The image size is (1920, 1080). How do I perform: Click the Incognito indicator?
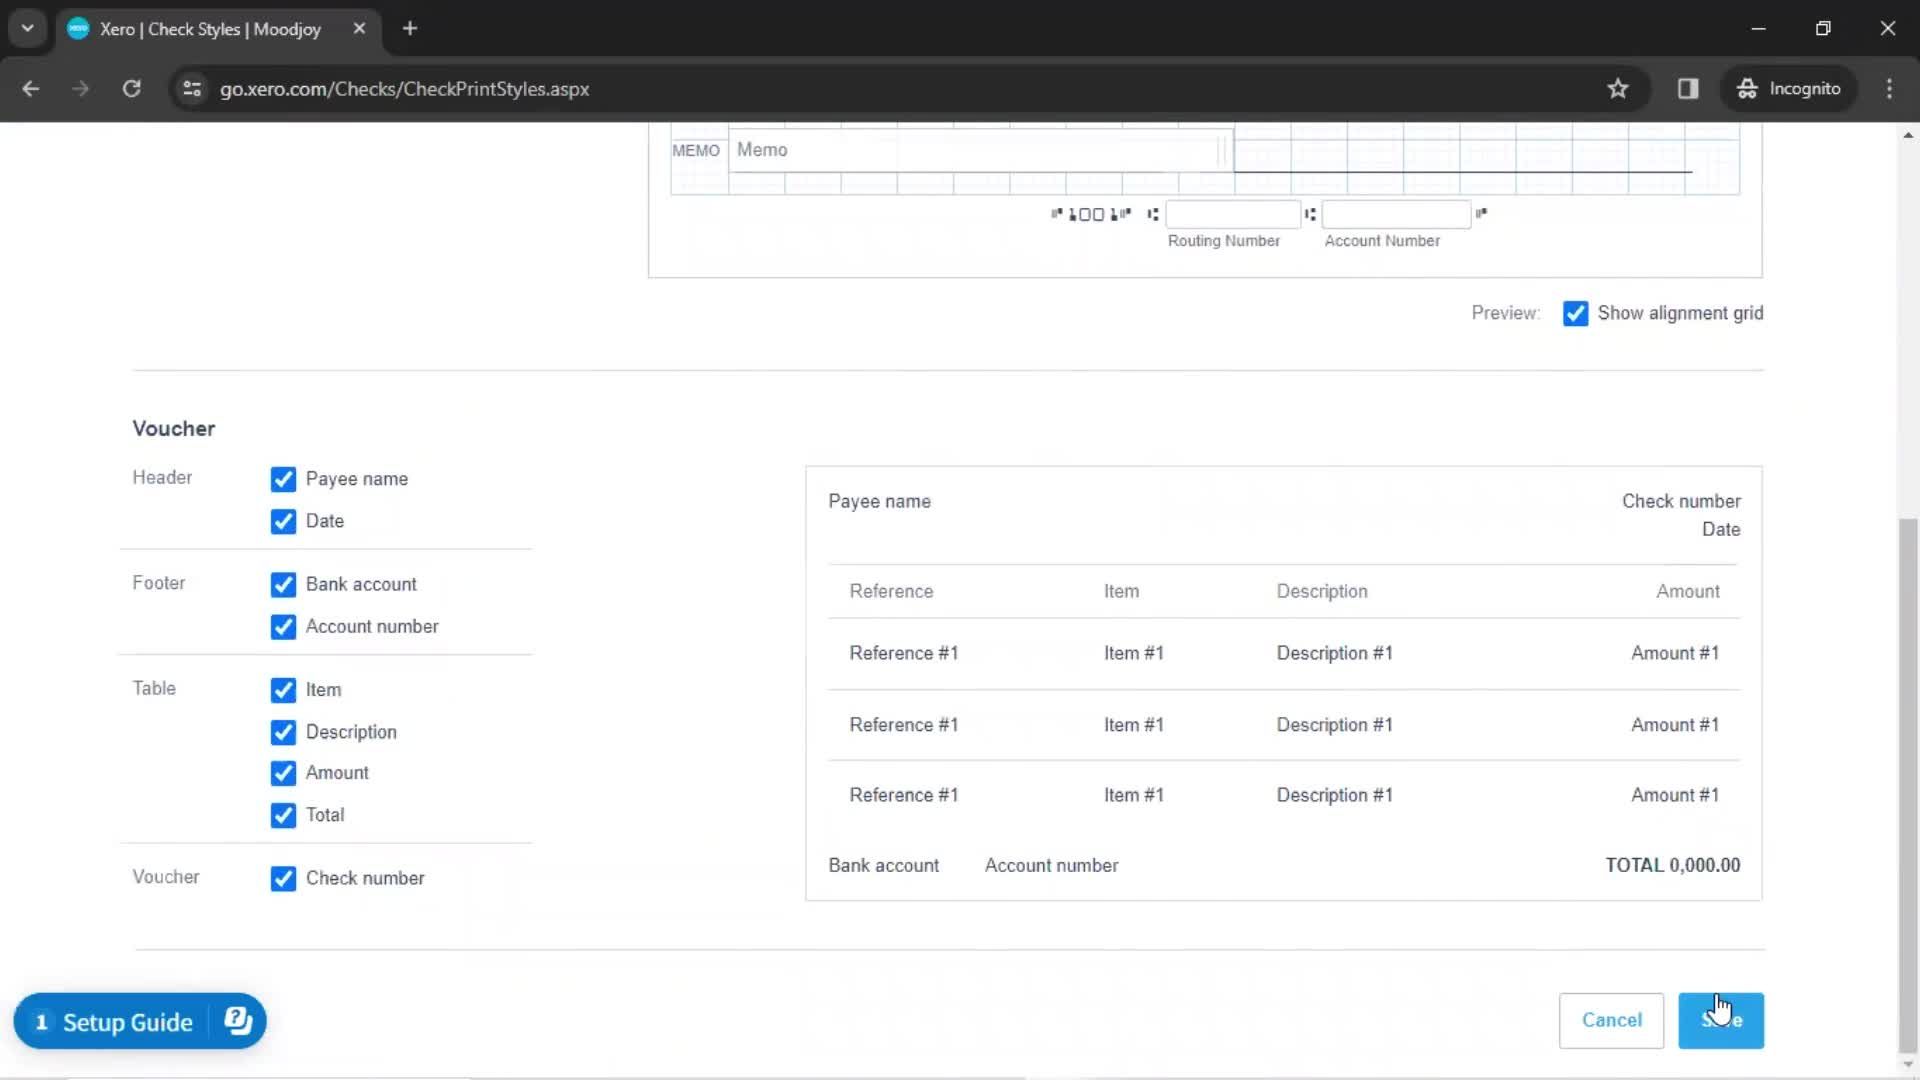tap(1789, 88)
